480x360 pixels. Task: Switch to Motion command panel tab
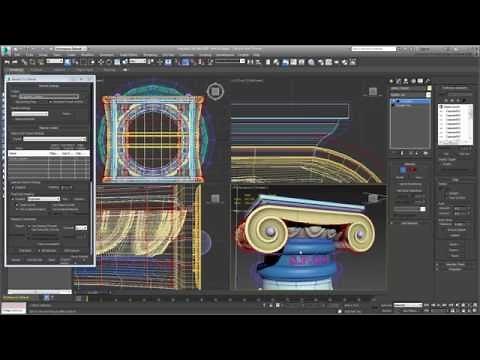413,81
